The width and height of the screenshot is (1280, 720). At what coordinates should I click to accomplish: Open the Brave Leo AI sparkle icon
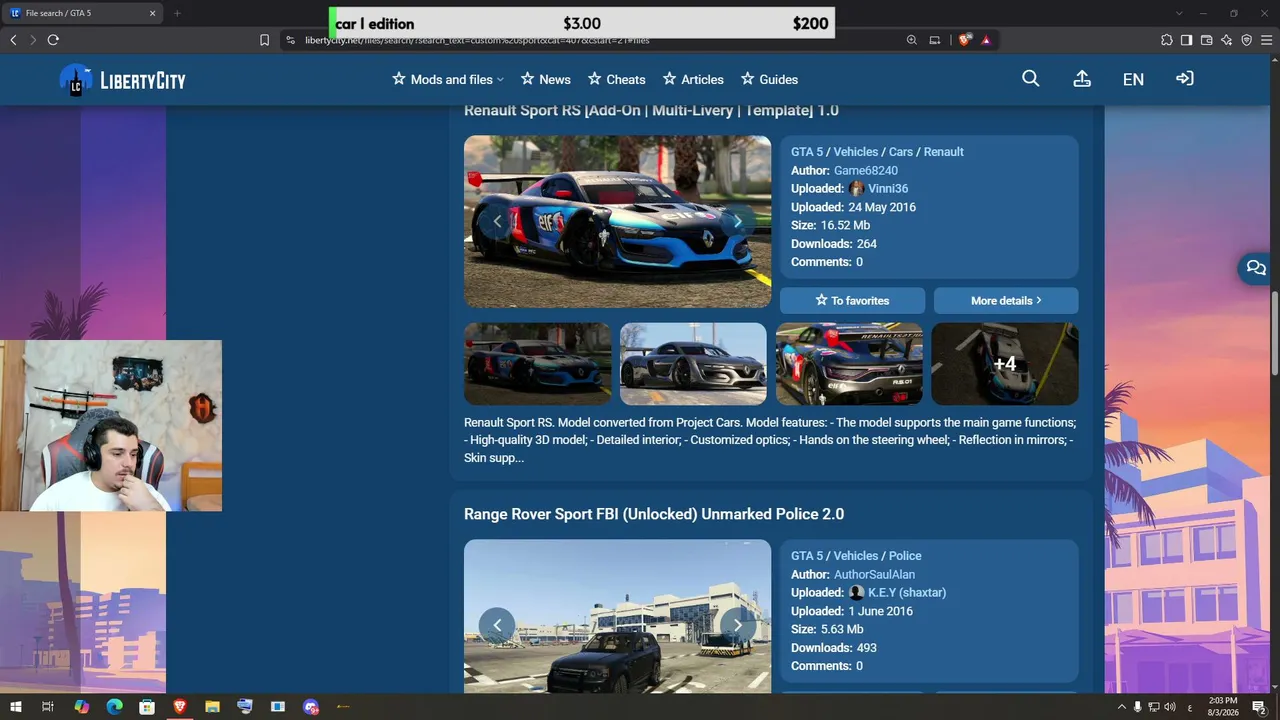click(1227, 40)
